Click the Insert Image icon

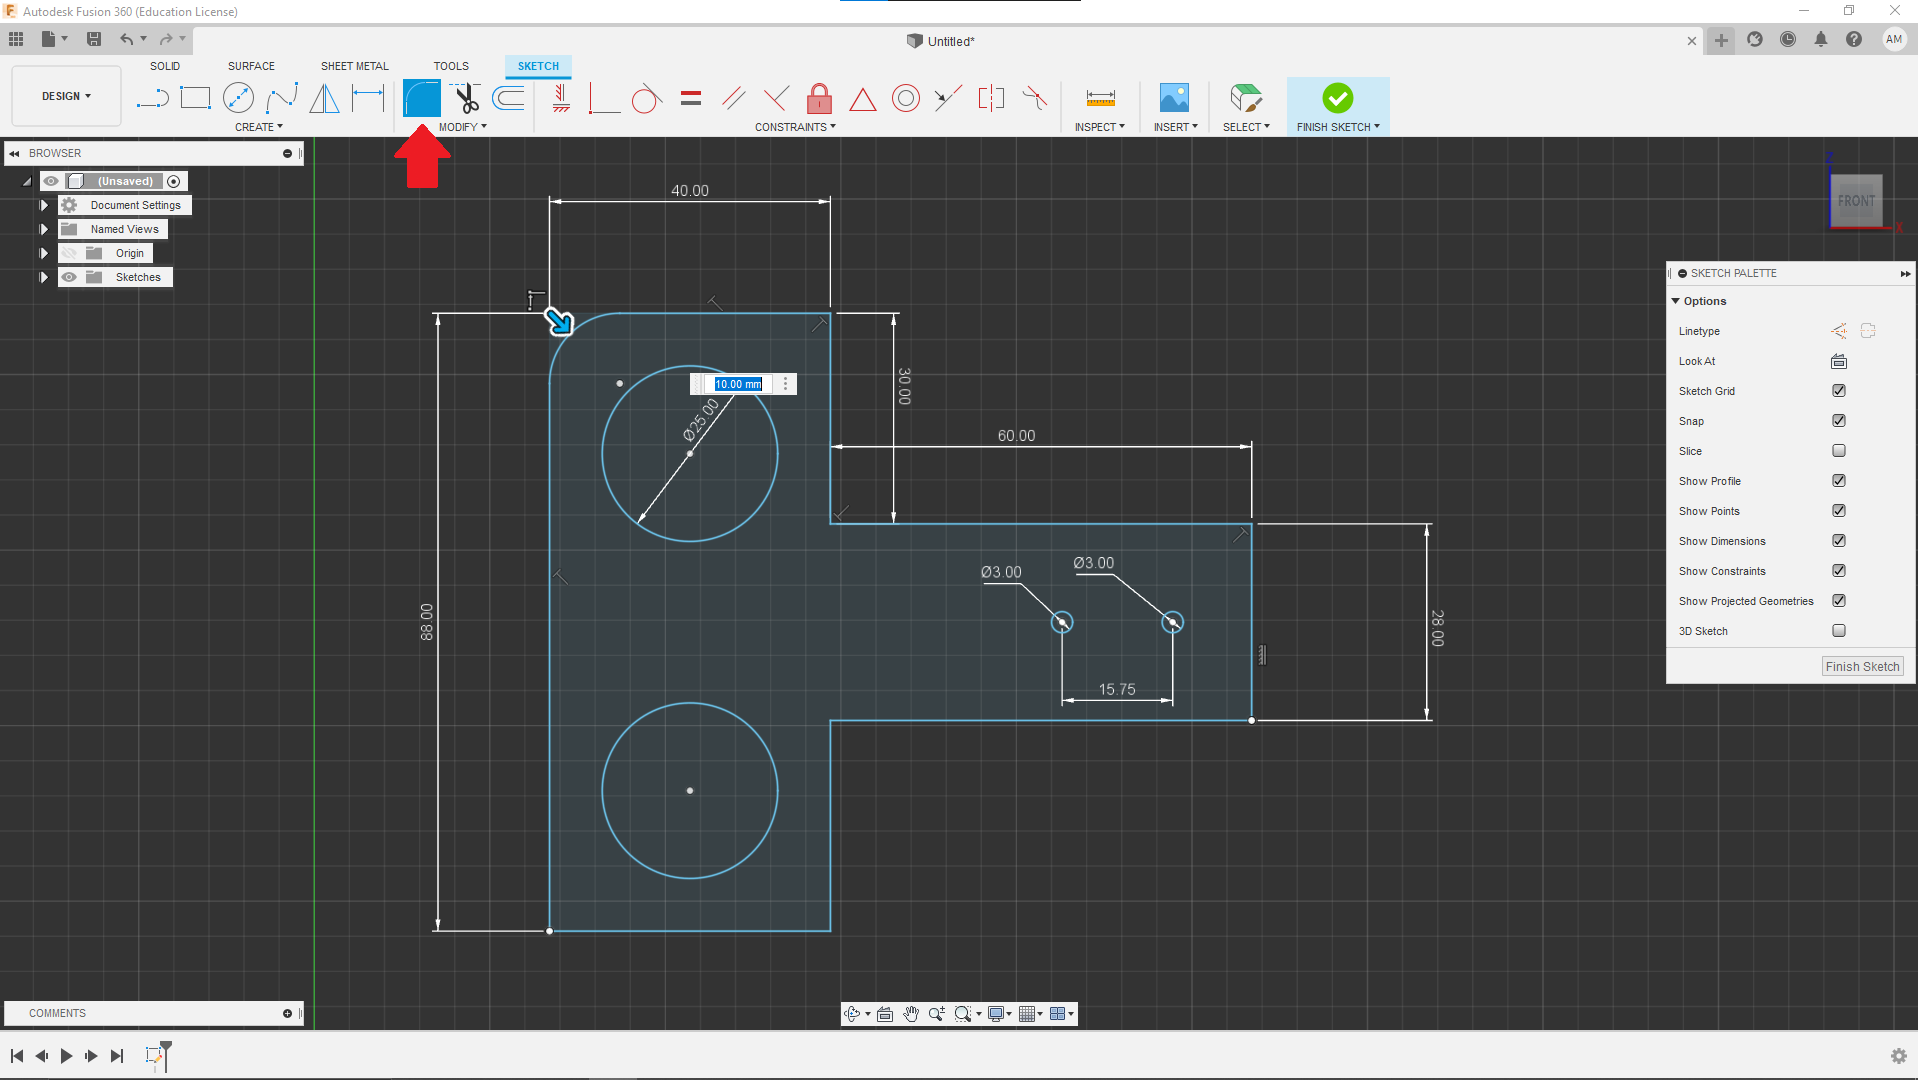[x=1174, y=98]
